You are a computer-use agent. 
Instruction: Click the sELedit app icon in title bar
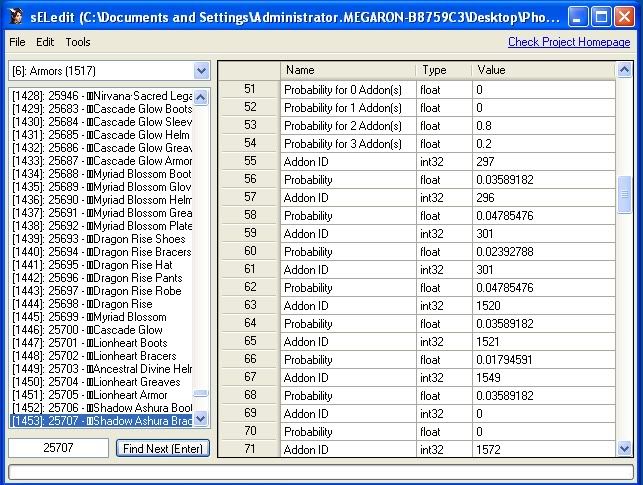pos(14,16)
